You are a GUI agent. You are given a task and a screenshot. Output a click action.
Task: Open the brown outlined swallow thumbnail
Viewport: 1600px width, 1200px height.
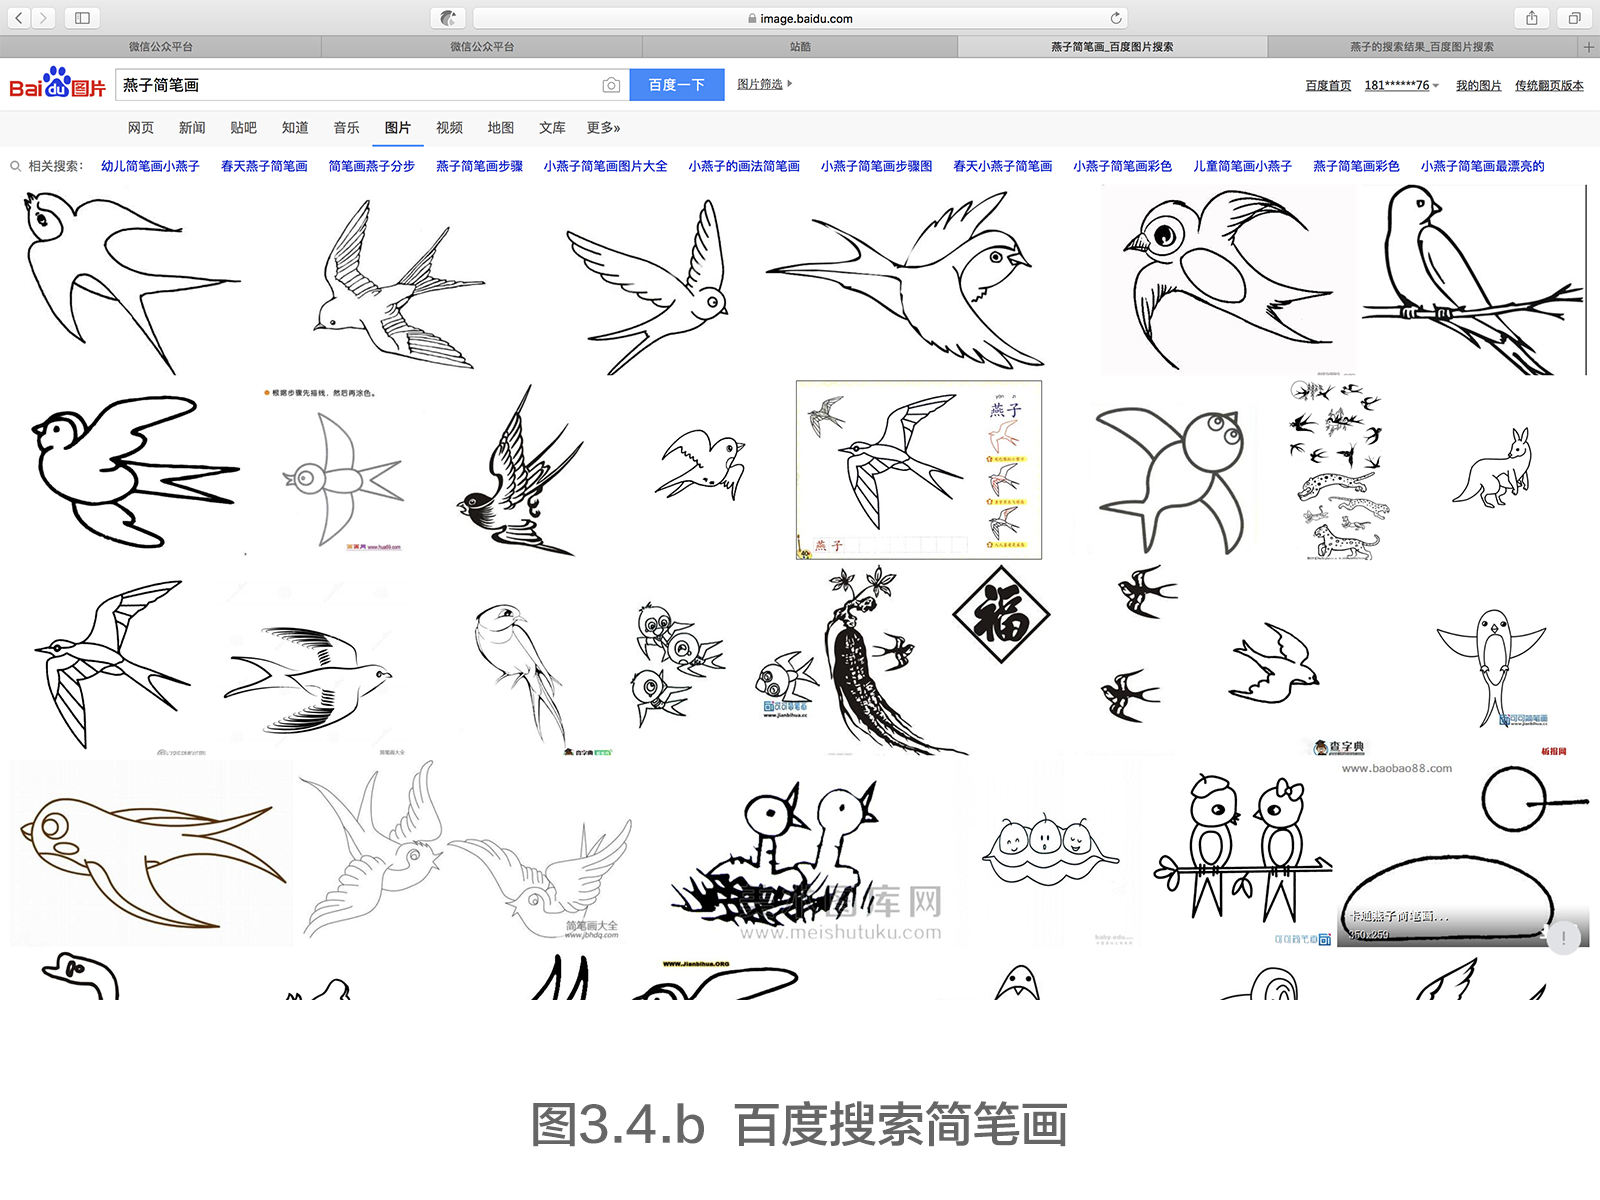coord(152,852)
